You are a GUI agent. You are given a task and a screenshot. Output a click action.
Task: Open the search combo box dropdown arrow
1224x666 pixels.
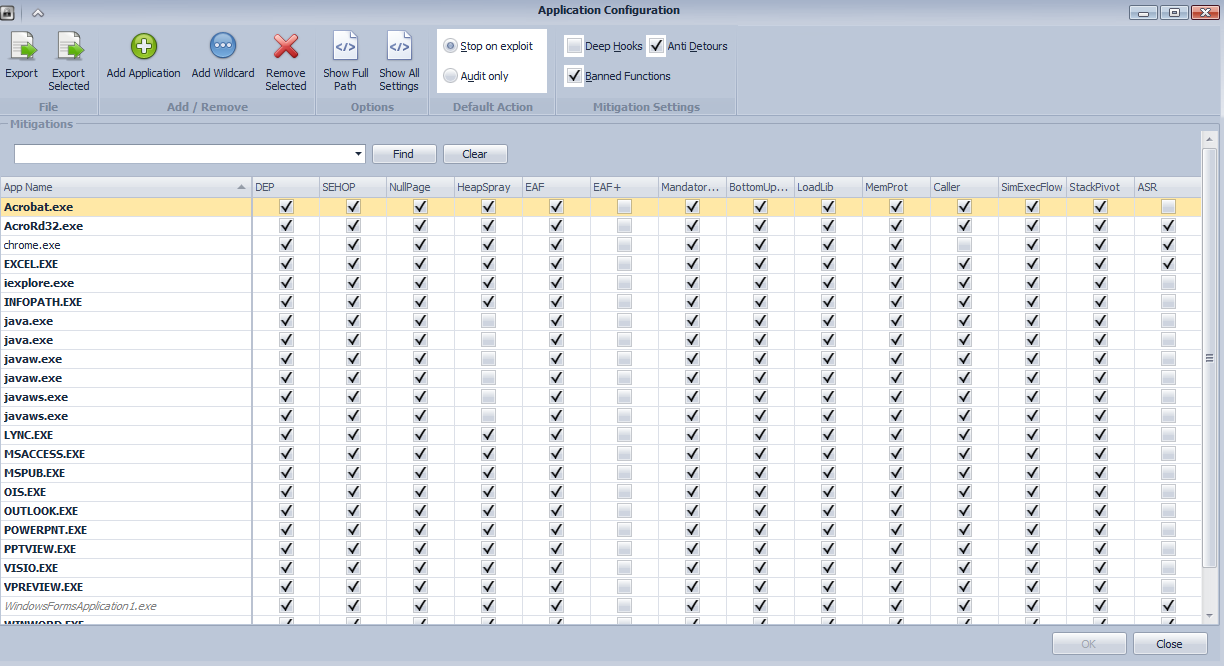[x=359, y=154]
